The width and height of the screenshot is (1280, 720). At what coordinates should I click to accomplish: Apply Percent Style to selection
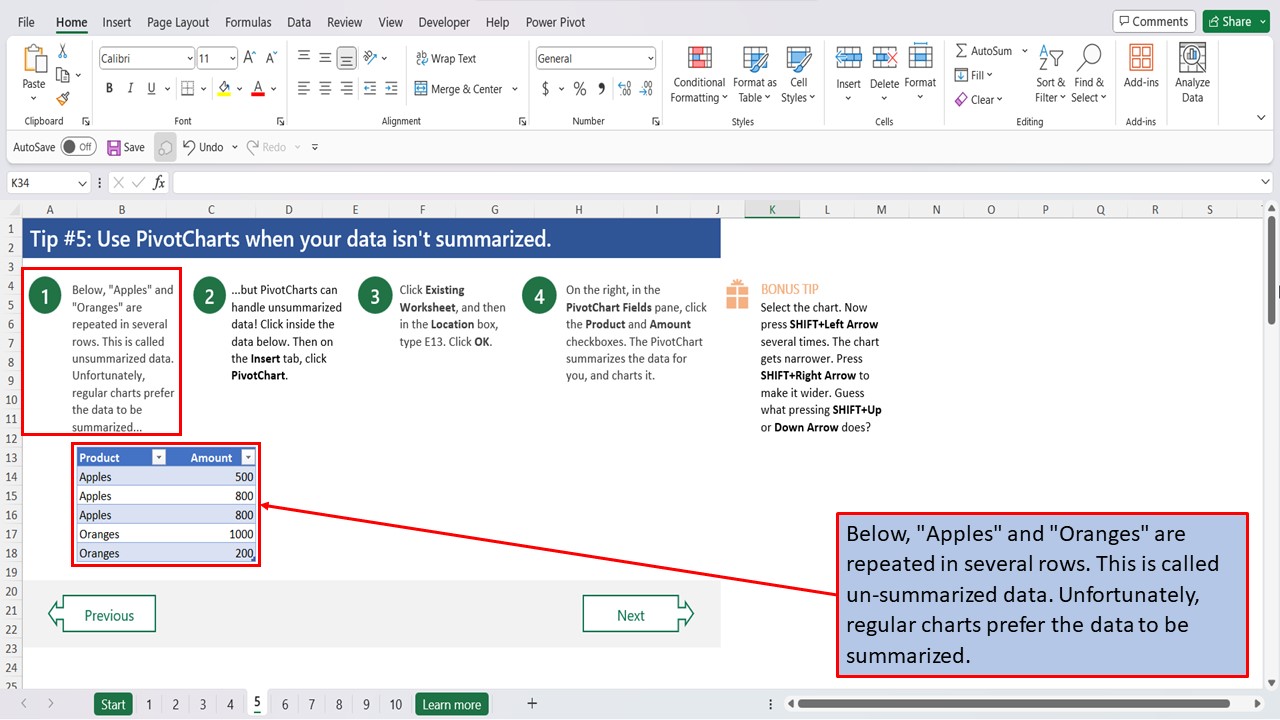tap(578, 89)
